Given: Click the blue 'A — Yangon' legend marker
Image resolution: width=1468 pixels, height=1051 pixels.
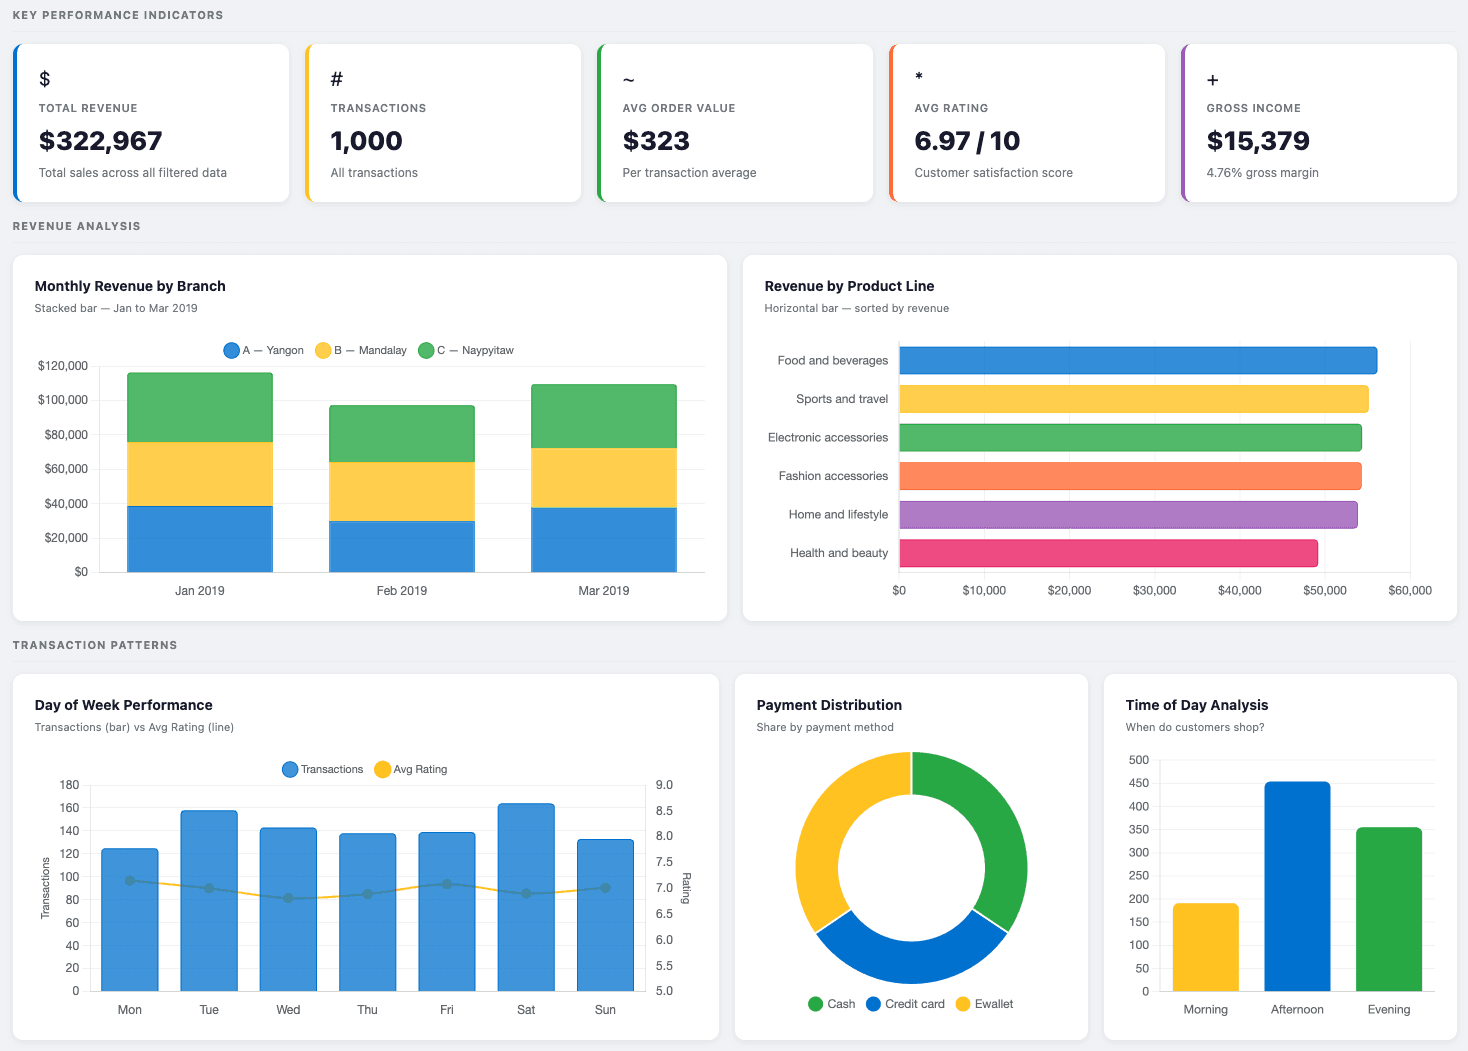Looking at the screenshot, I should pyautogui.click(x=231, y=350).
